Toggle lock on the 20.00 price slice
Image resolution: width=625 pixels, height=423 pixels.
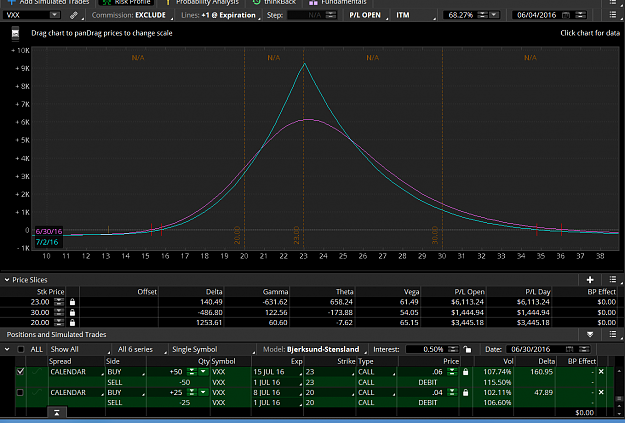tap(72, 322)
